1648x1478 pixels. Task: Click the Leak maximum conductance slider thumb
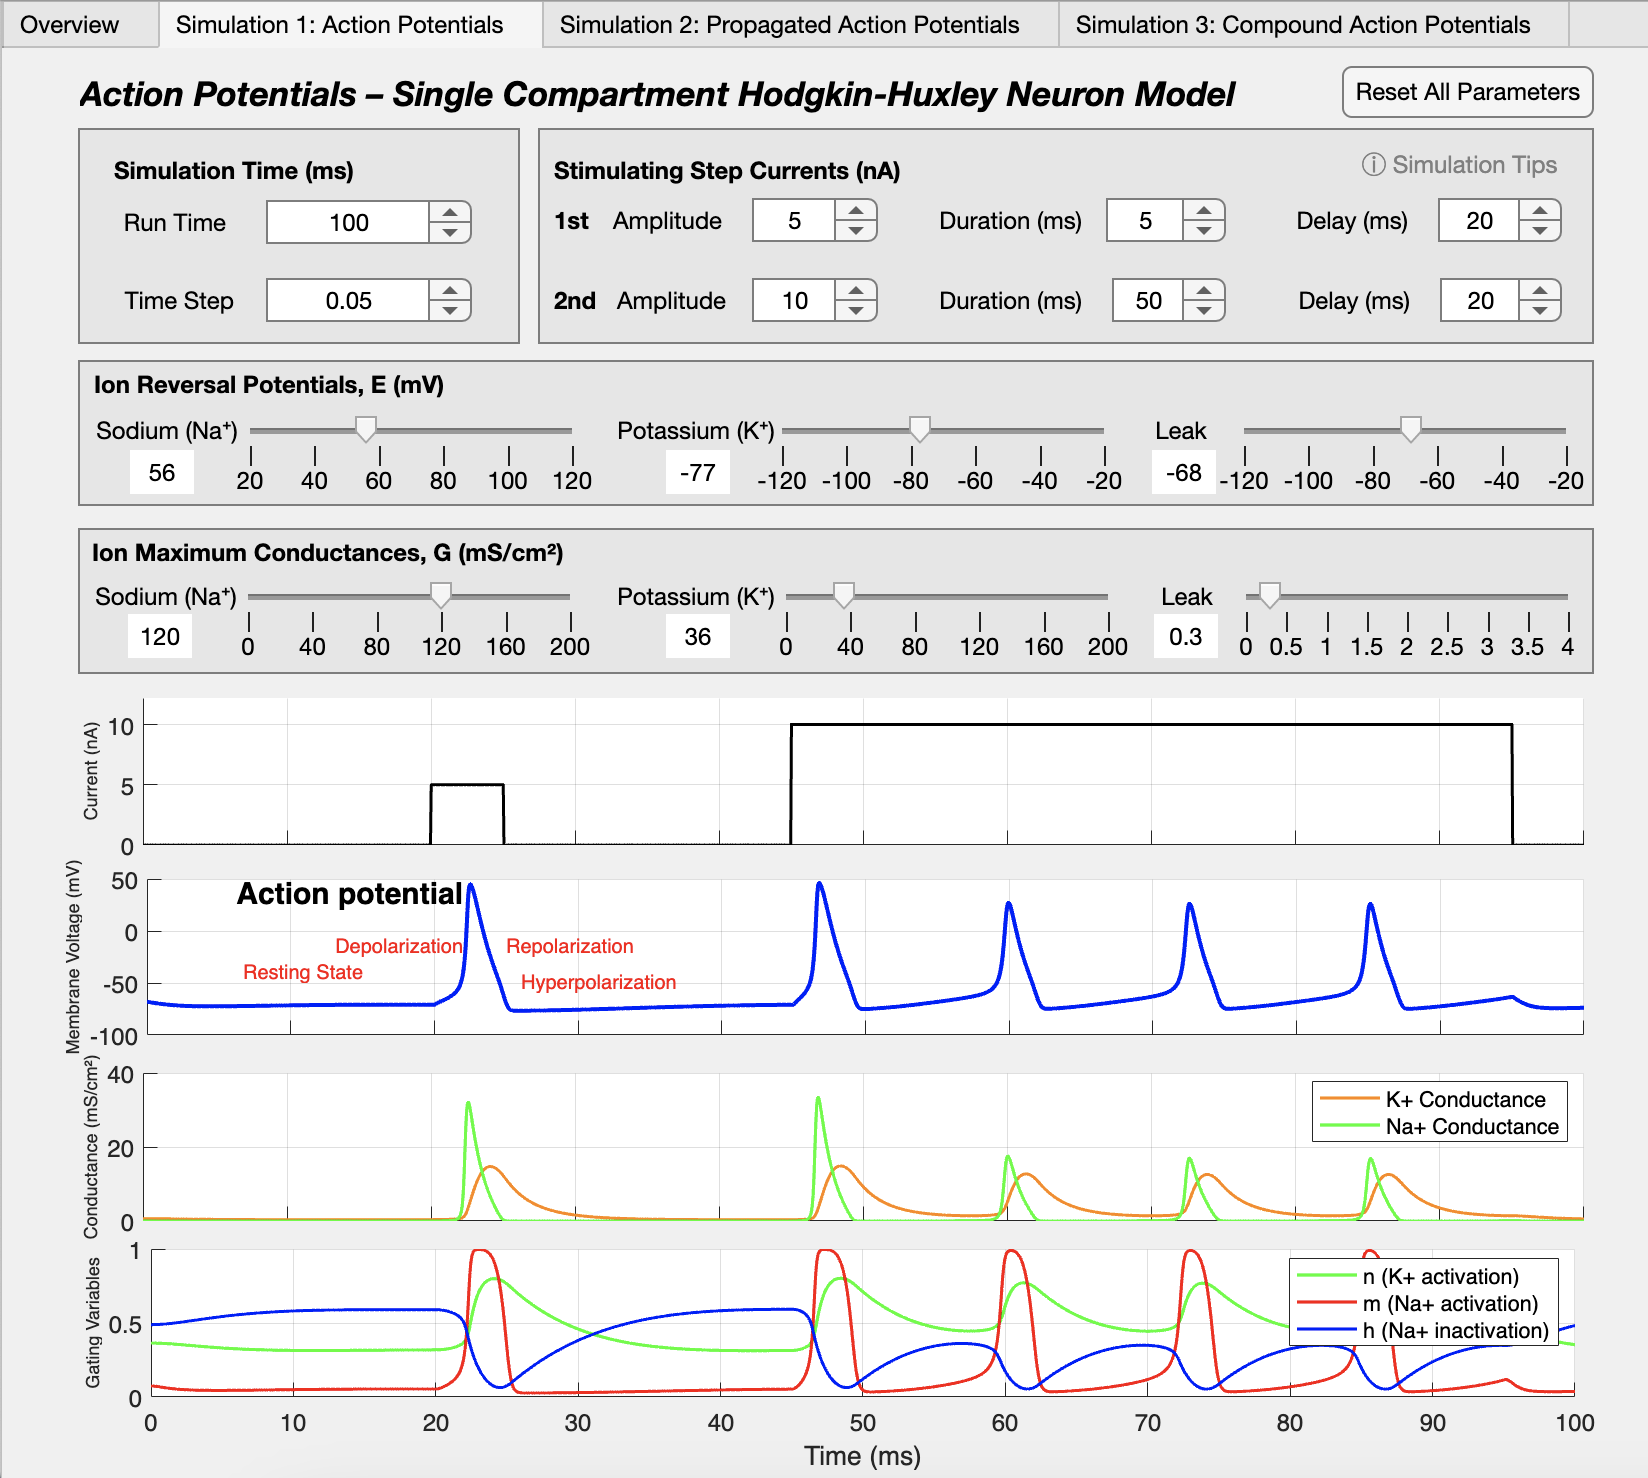(1270, 595)
